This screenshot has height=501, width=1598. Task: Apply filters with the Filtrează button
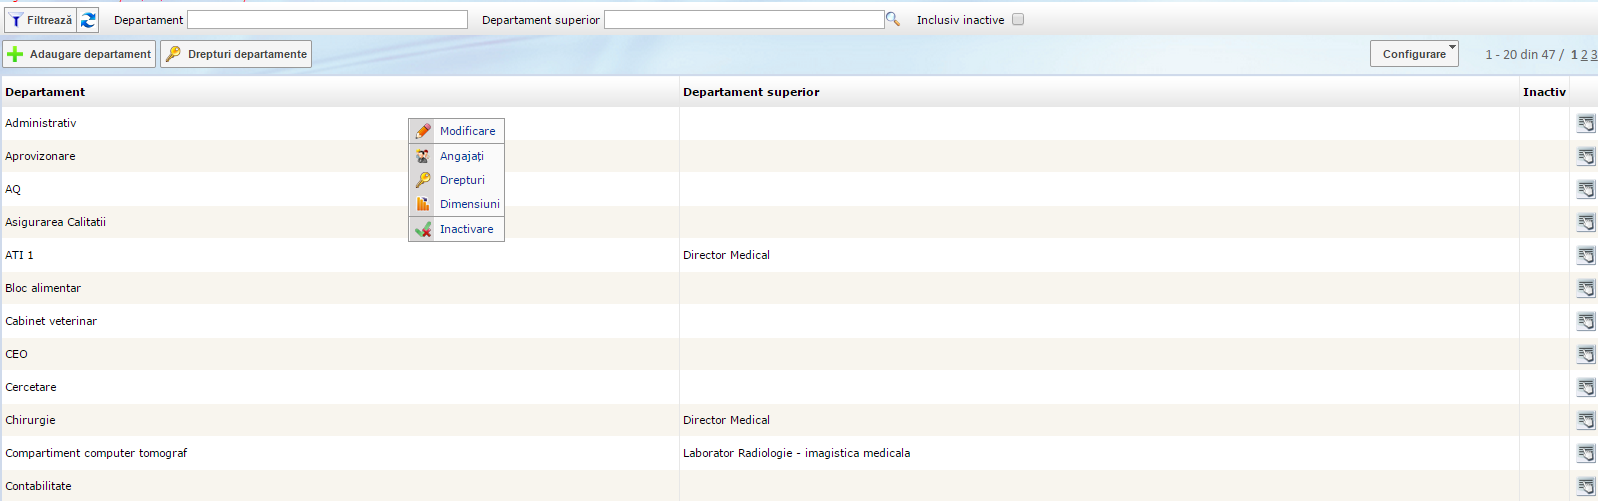(40, 20)
